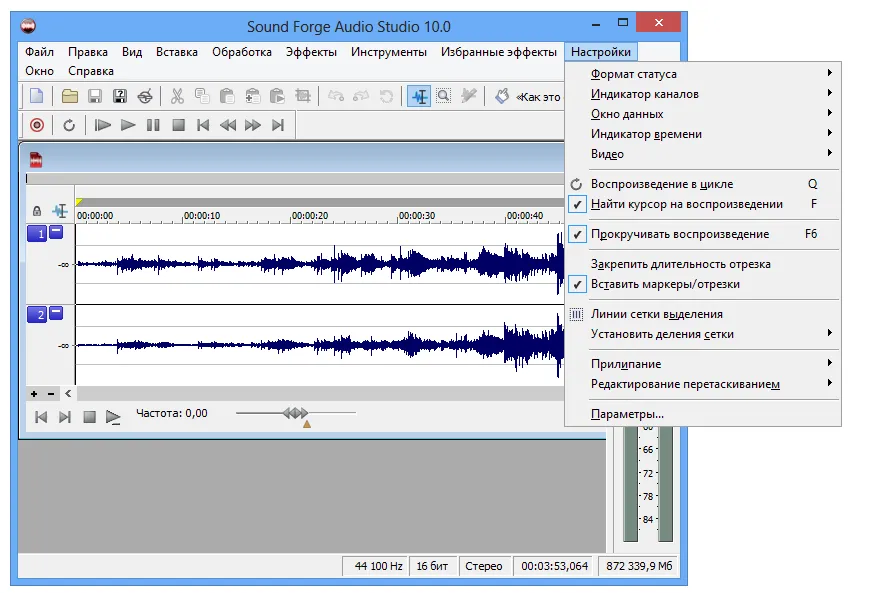Click Play in the transport bar

[x=128, y=125]
